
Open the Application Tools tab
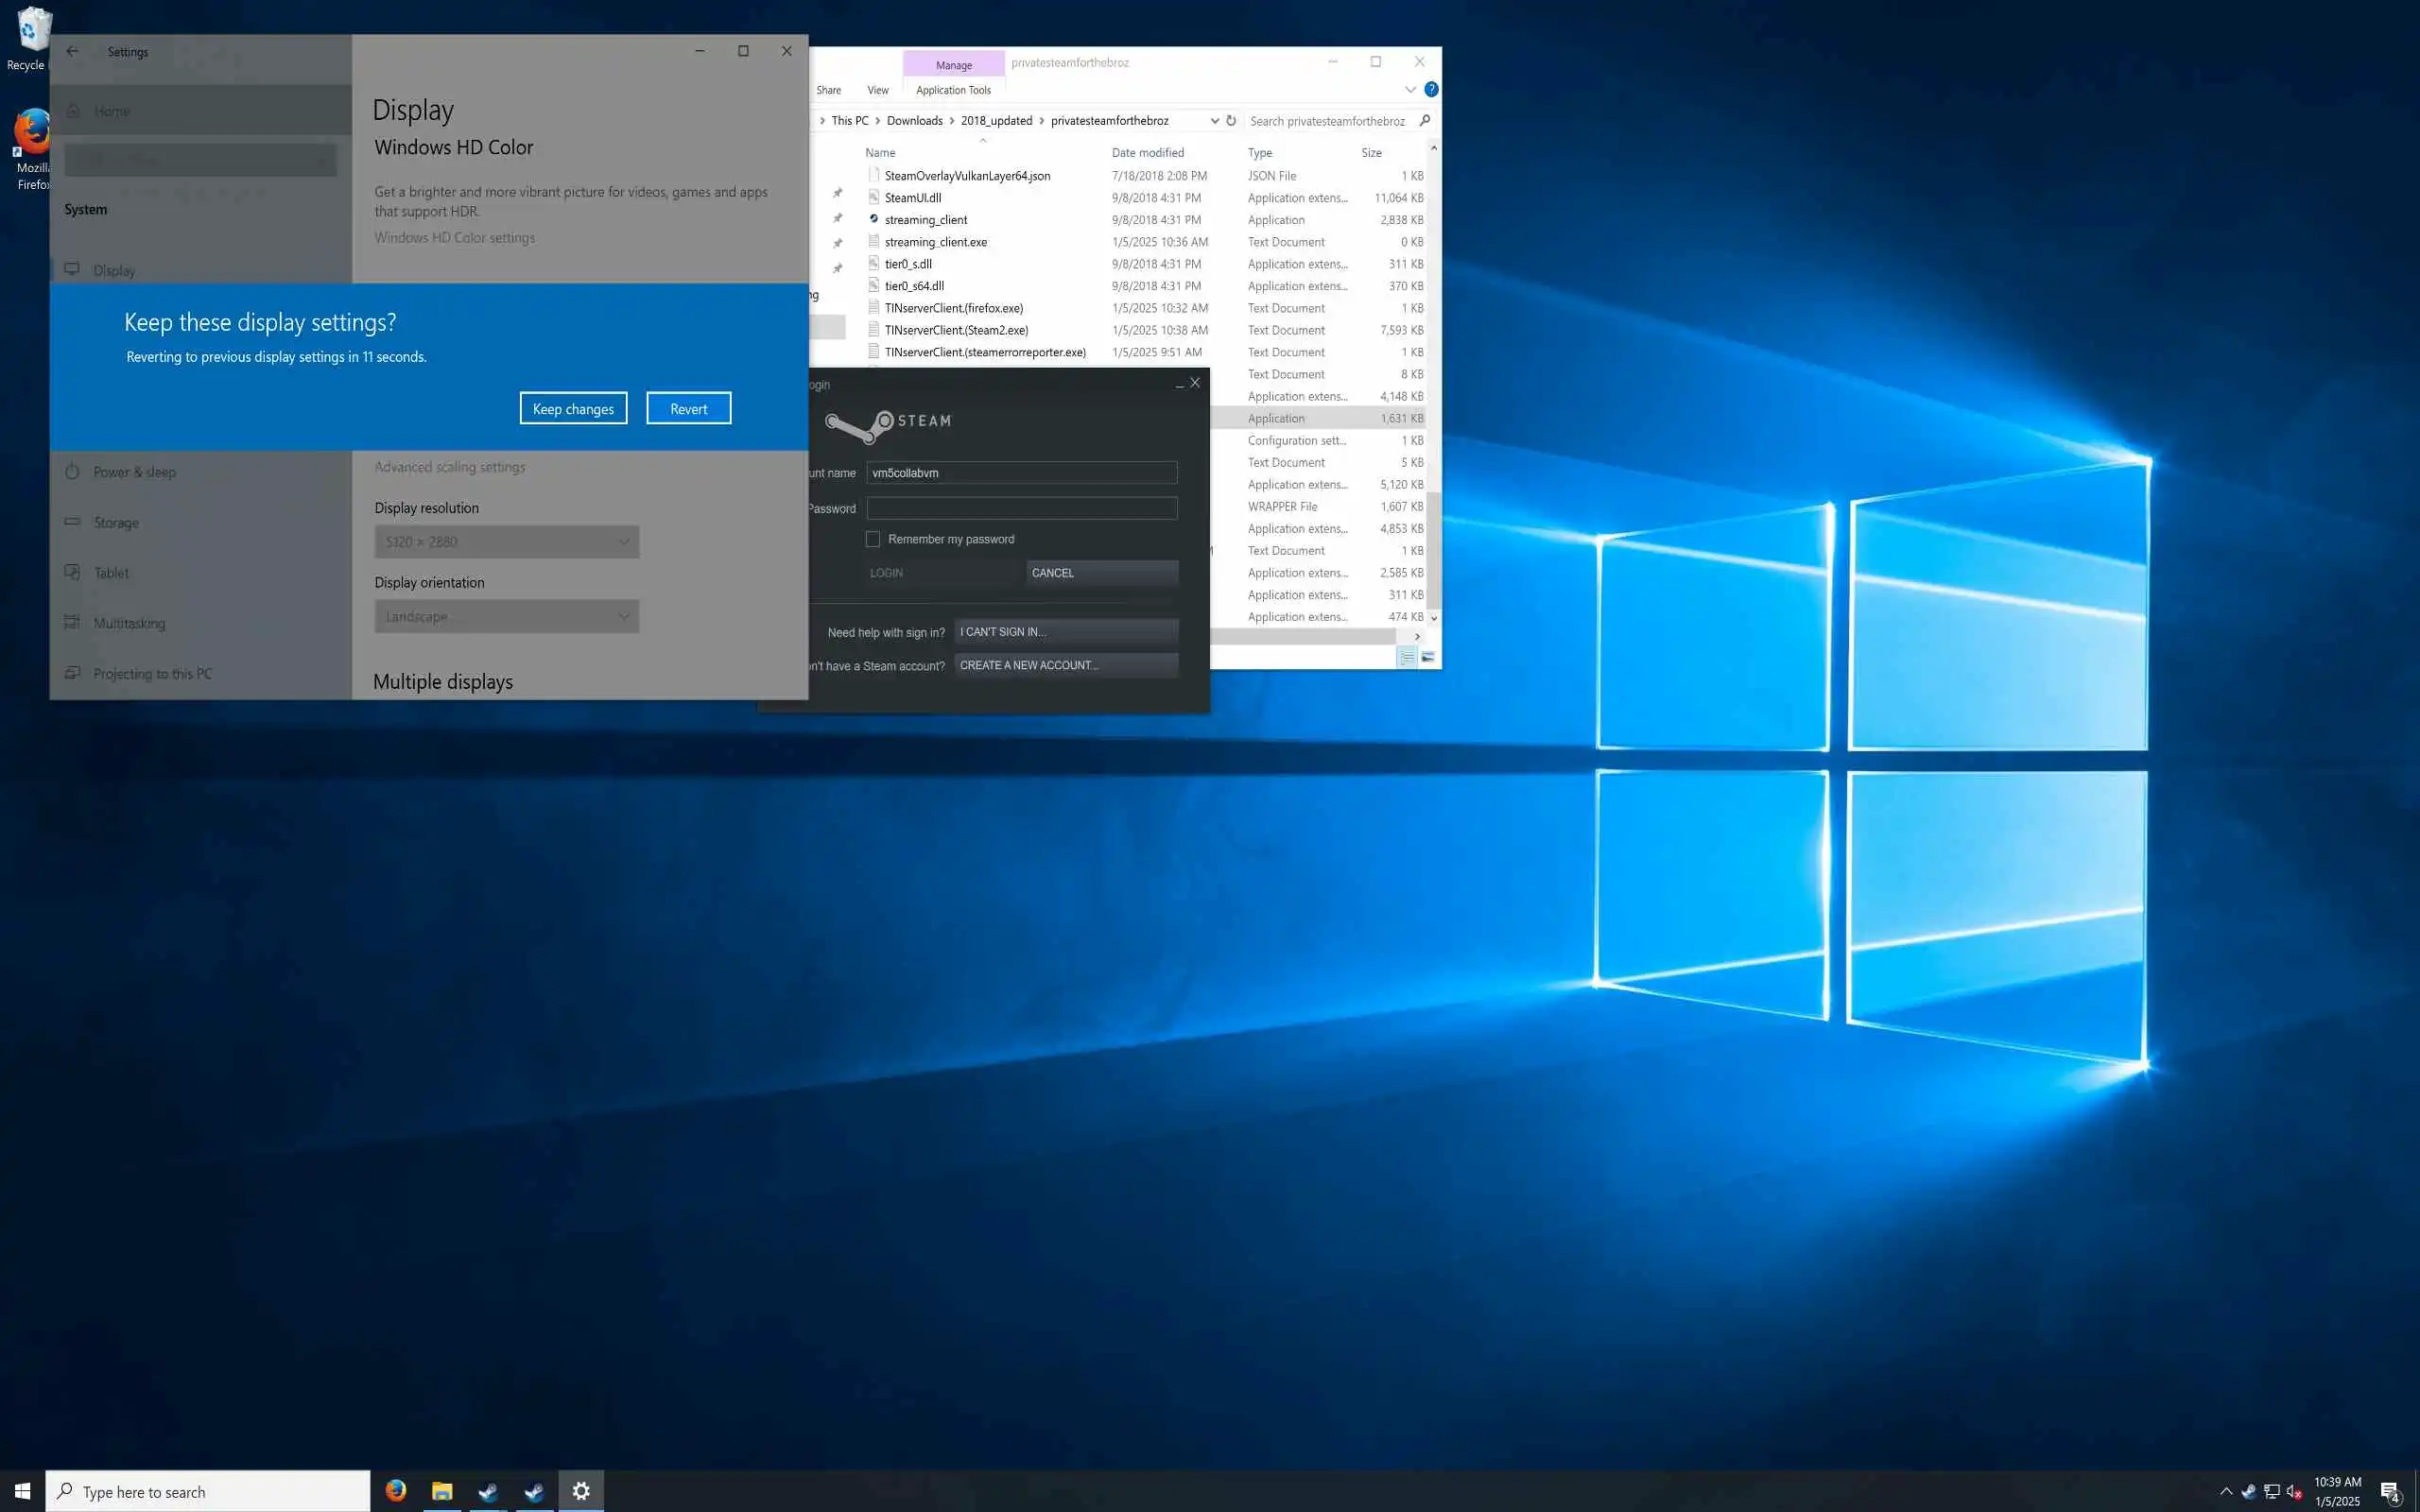(953, 90)
